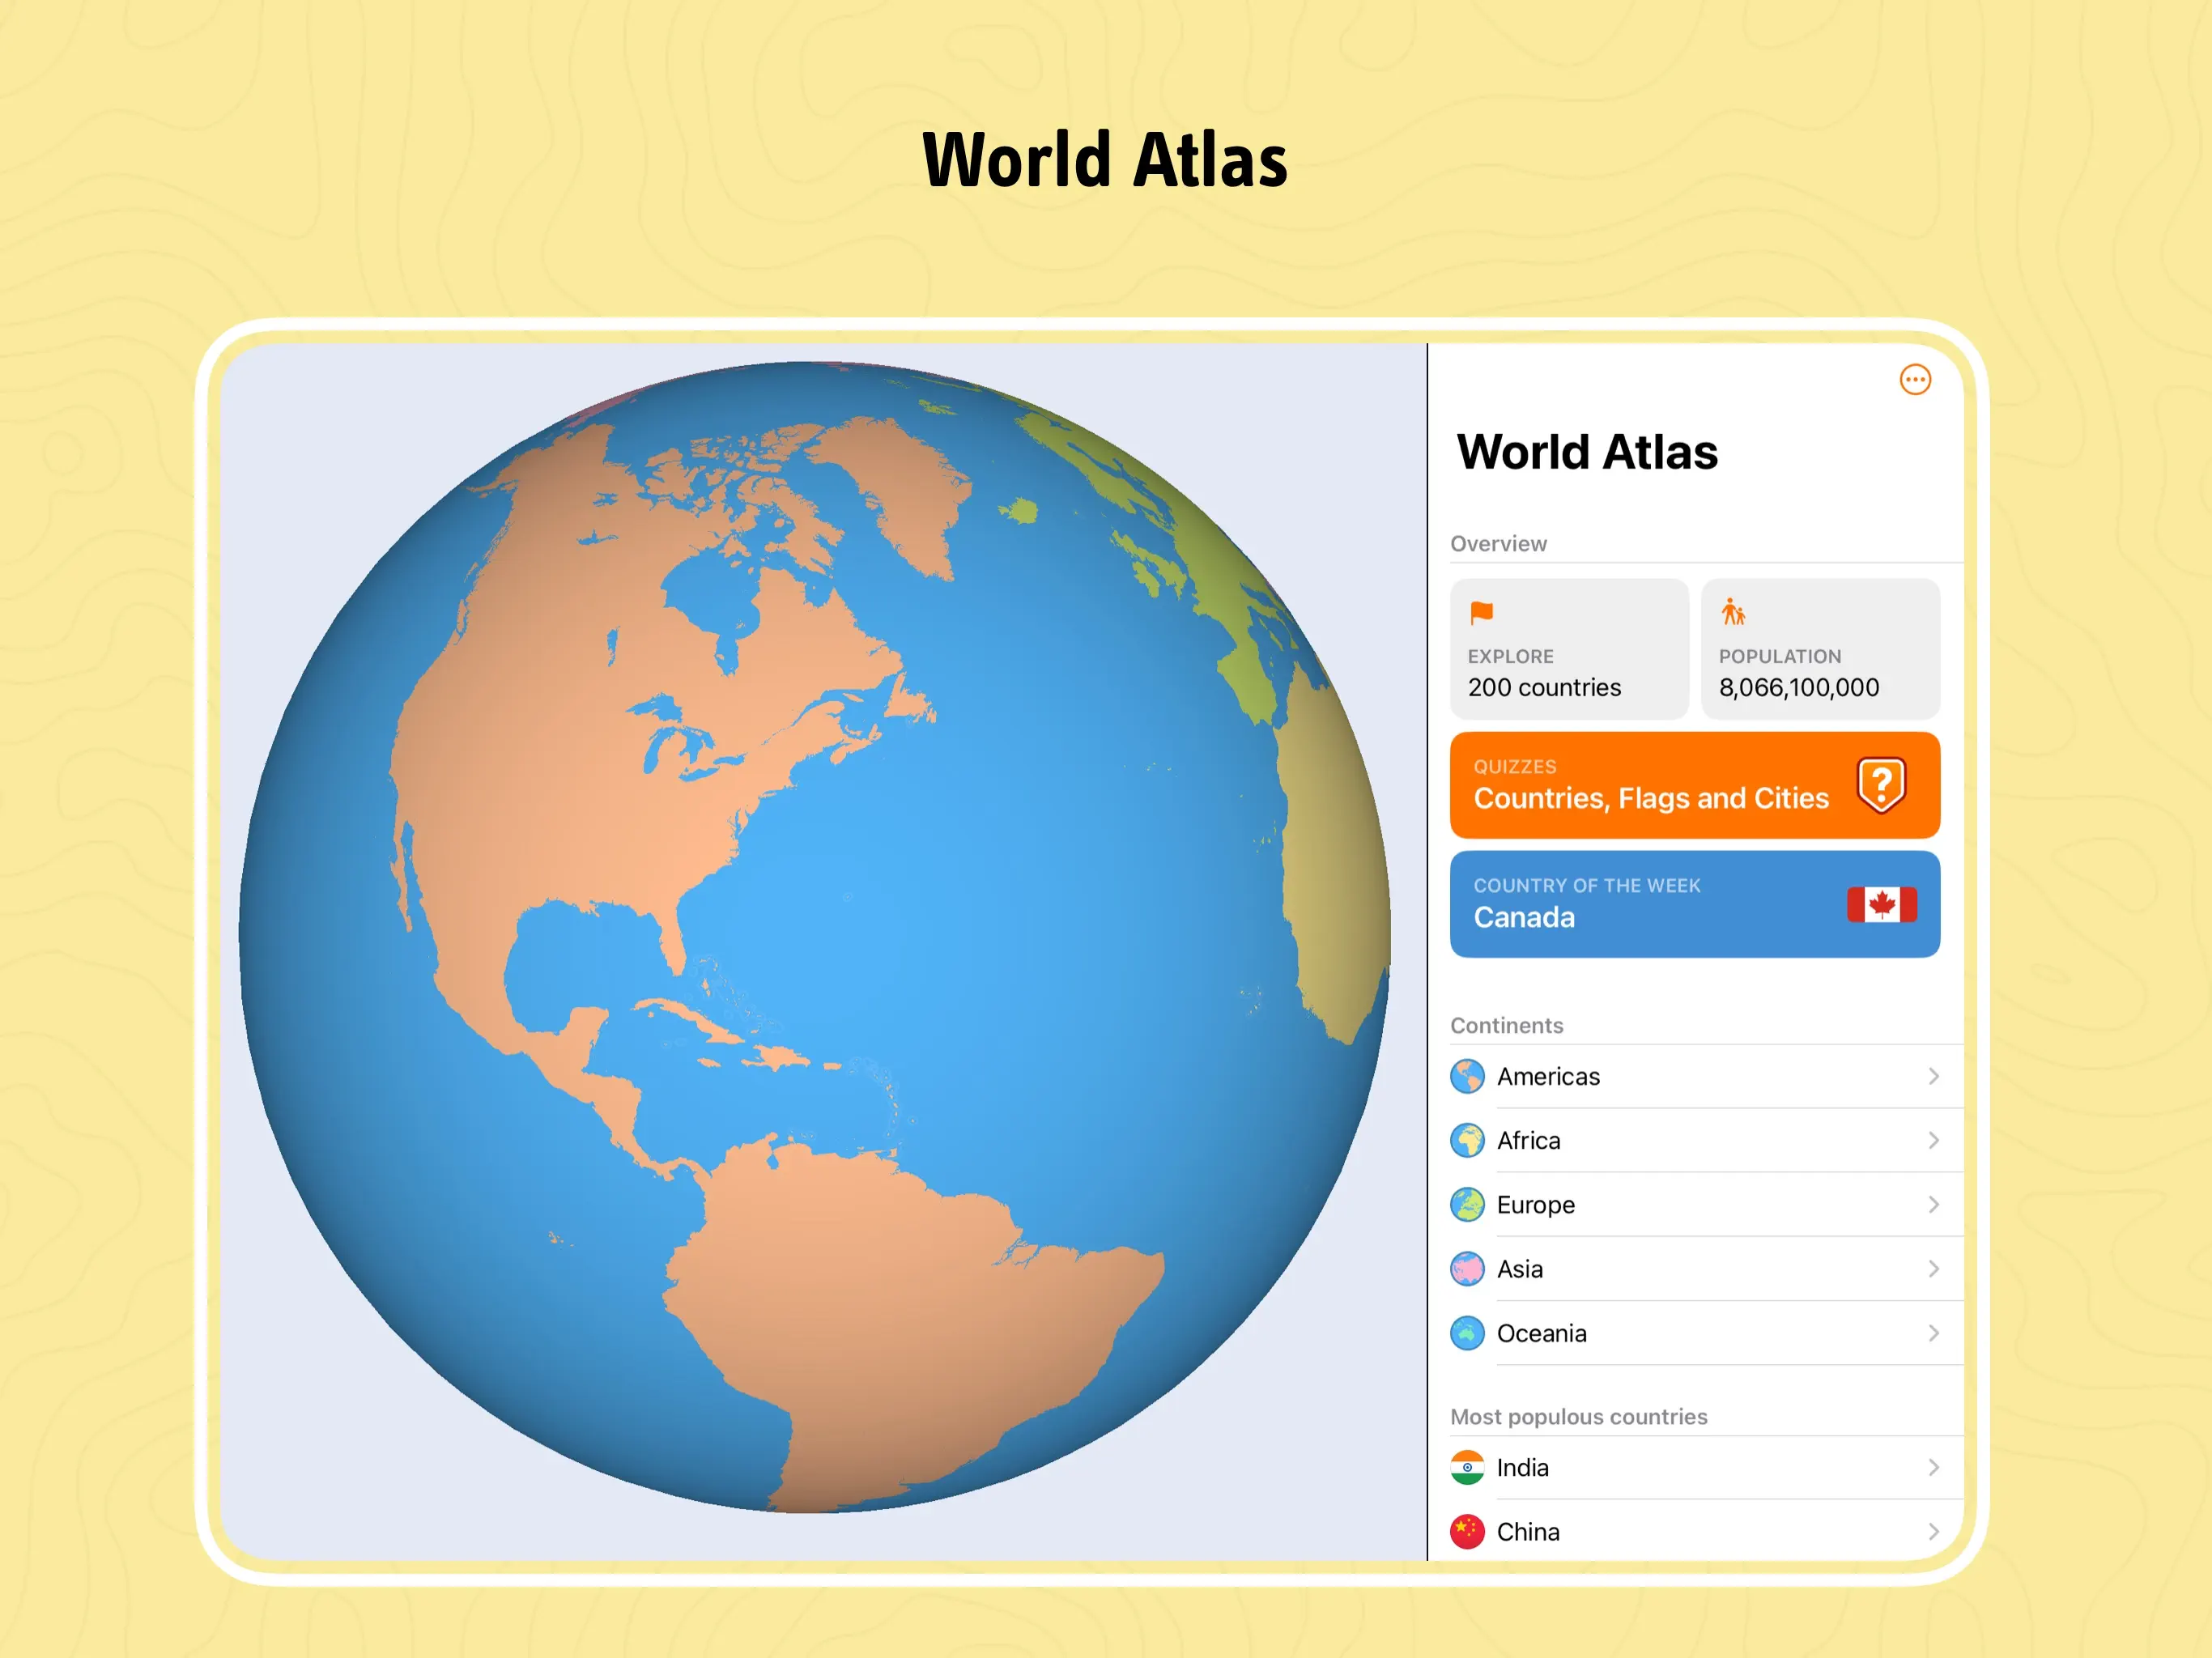Click the Africa globe icon
The width and height of the screenshot is (2212, 1658).
[1467, 1141]
